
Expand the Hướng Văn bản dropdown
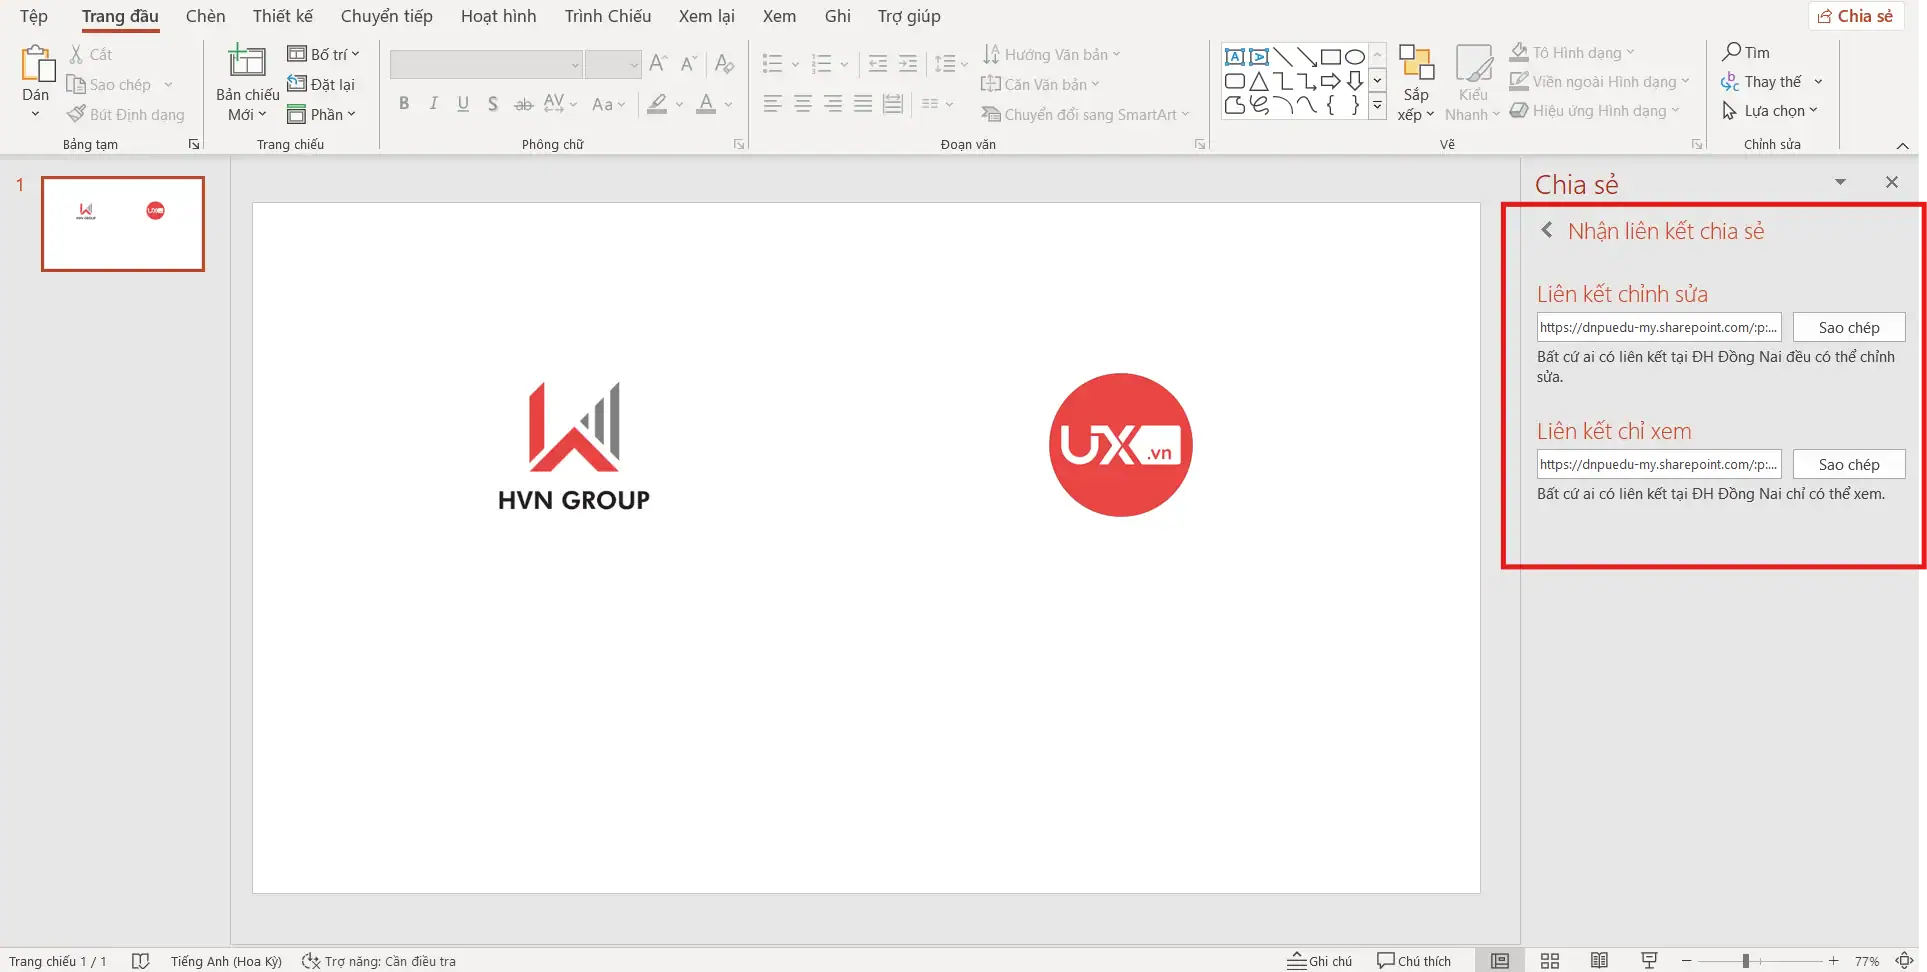pyautogui.click(x=1115, y=54)
